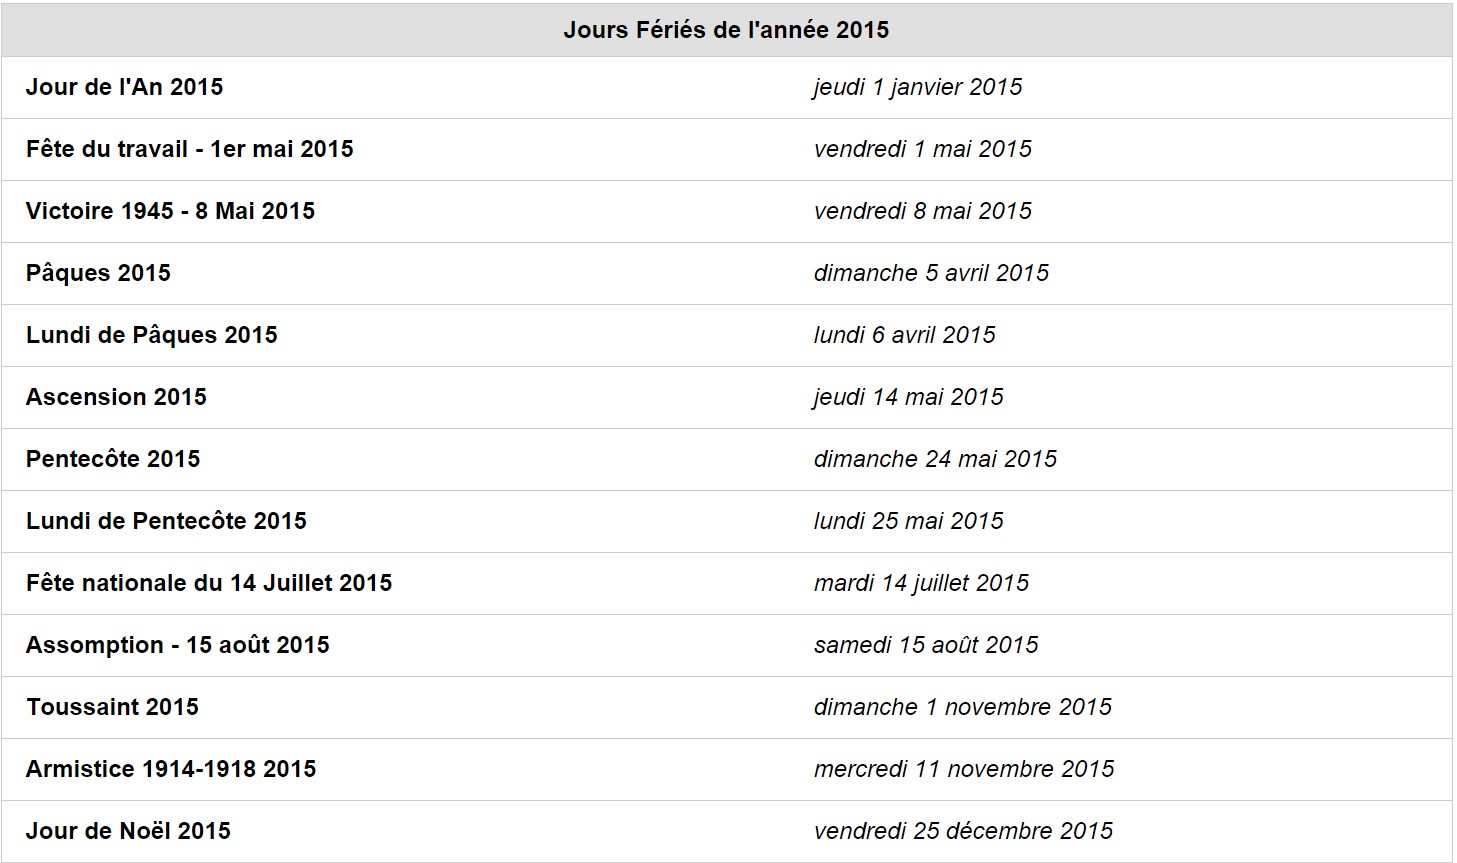Click the Fête du travail - 1er mai 2015 label
Image resolution: width=1457 pixels, height=863 pixels.
coord(190,149)
